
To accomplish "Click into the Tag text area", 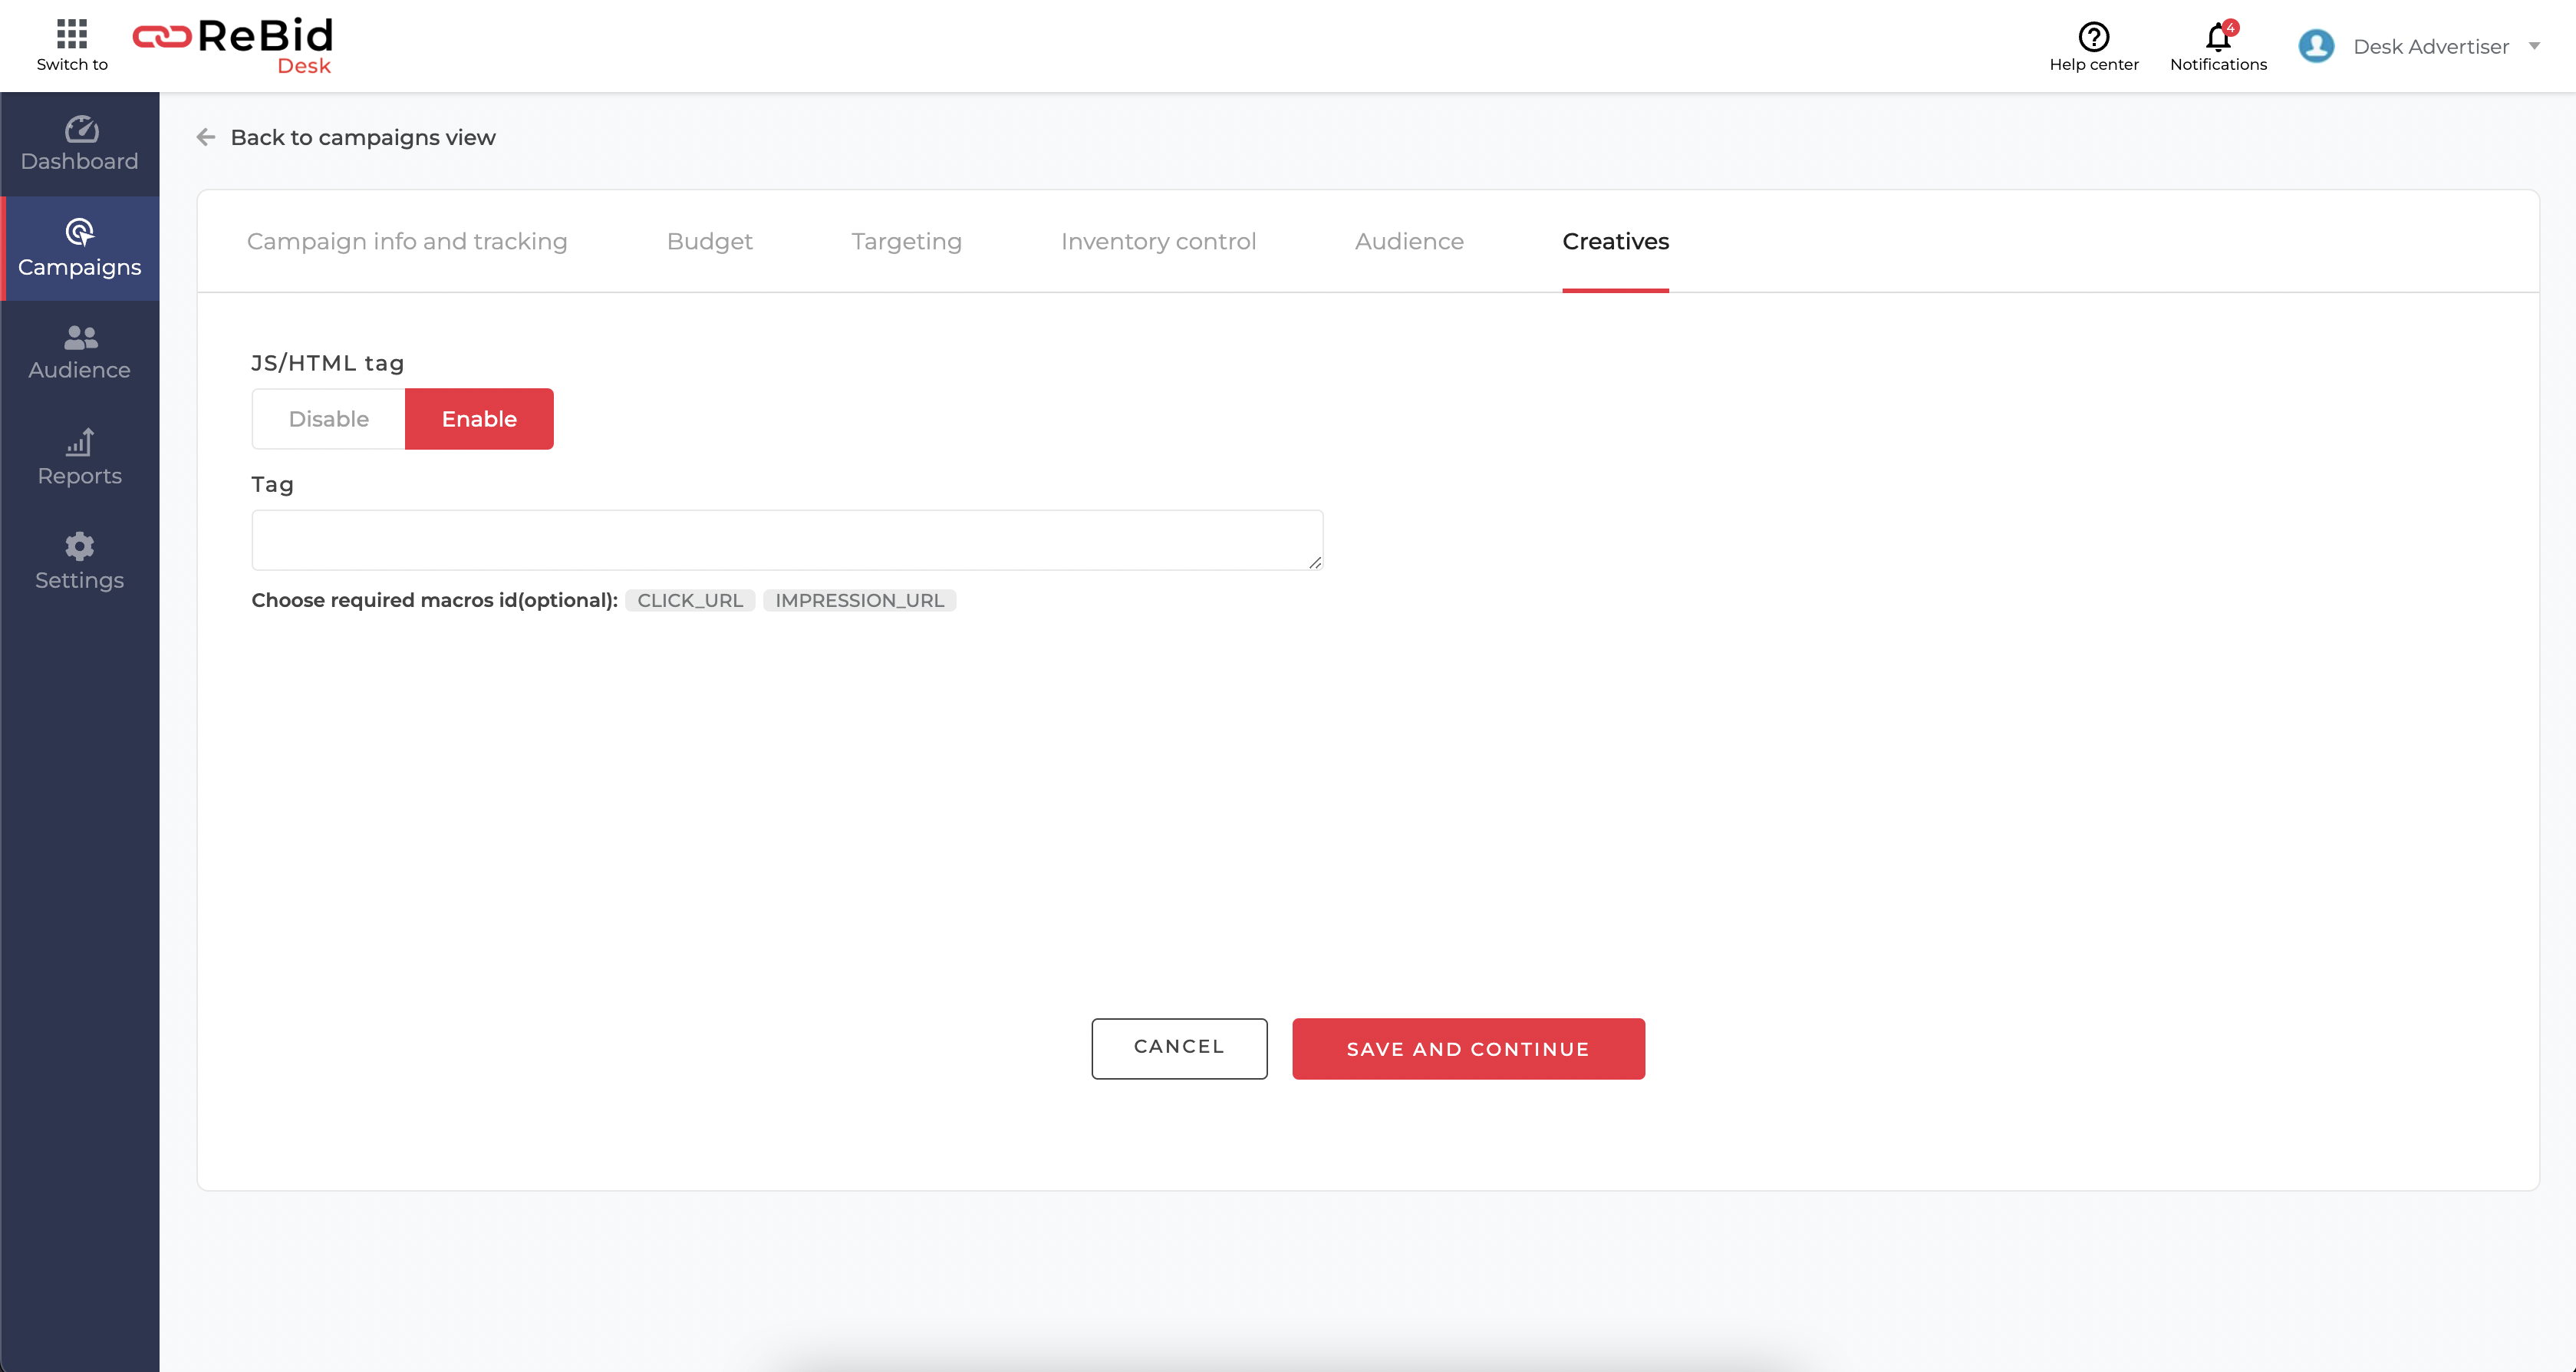I will coord(787,540).
